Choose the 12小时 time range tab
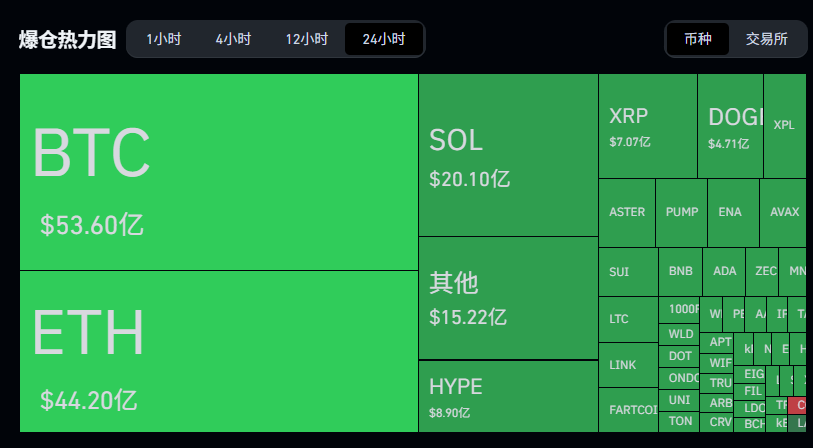 [306, 39]
